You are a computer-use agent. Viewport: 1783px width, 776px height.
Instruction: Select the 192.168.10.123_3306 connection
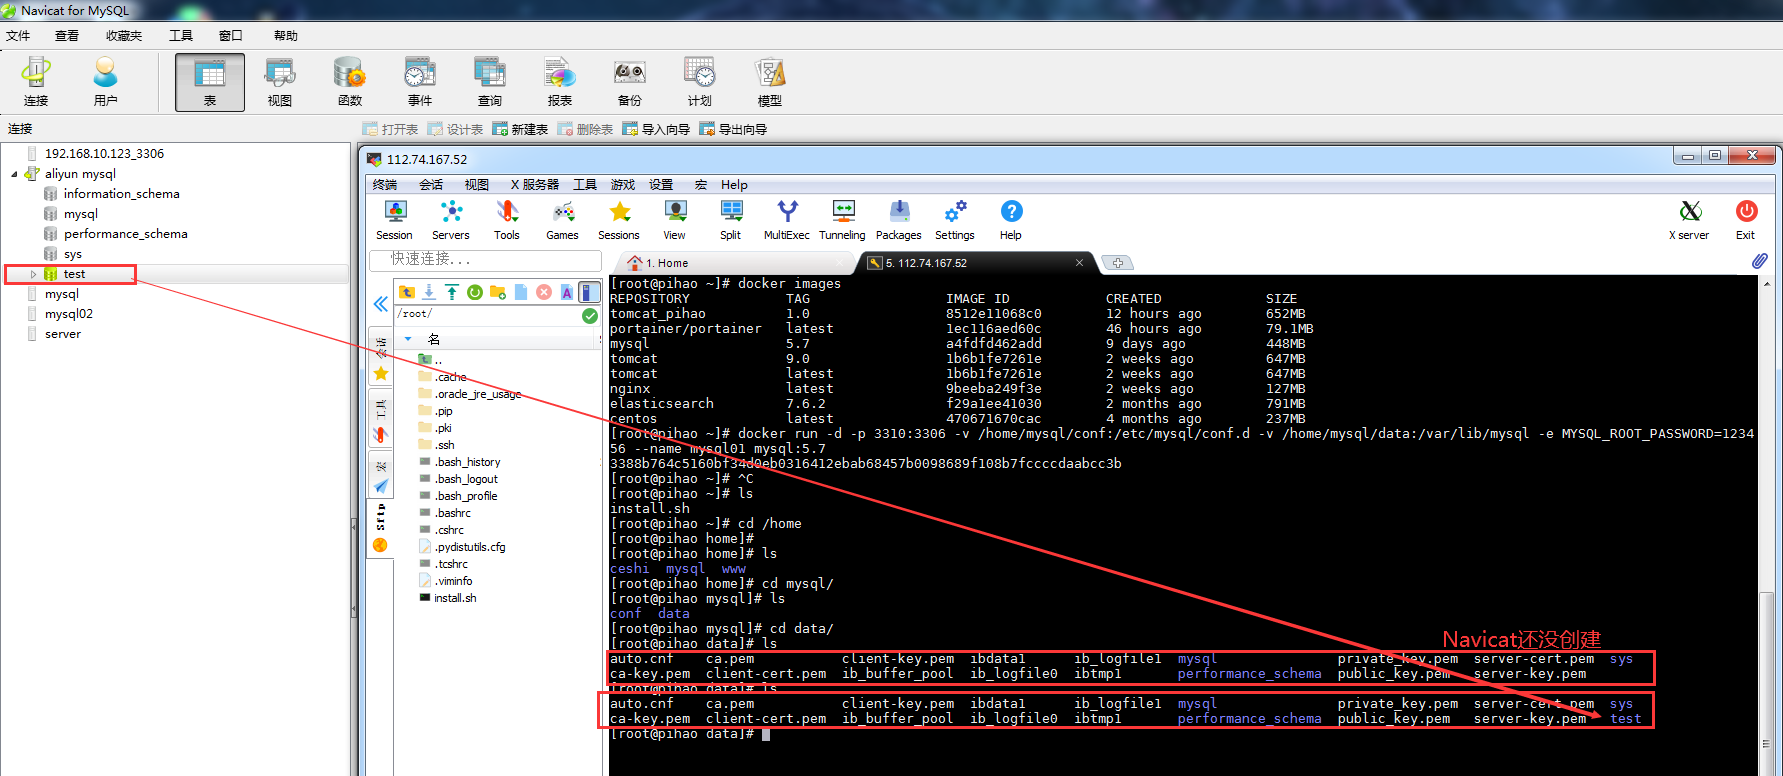(104, 154)
